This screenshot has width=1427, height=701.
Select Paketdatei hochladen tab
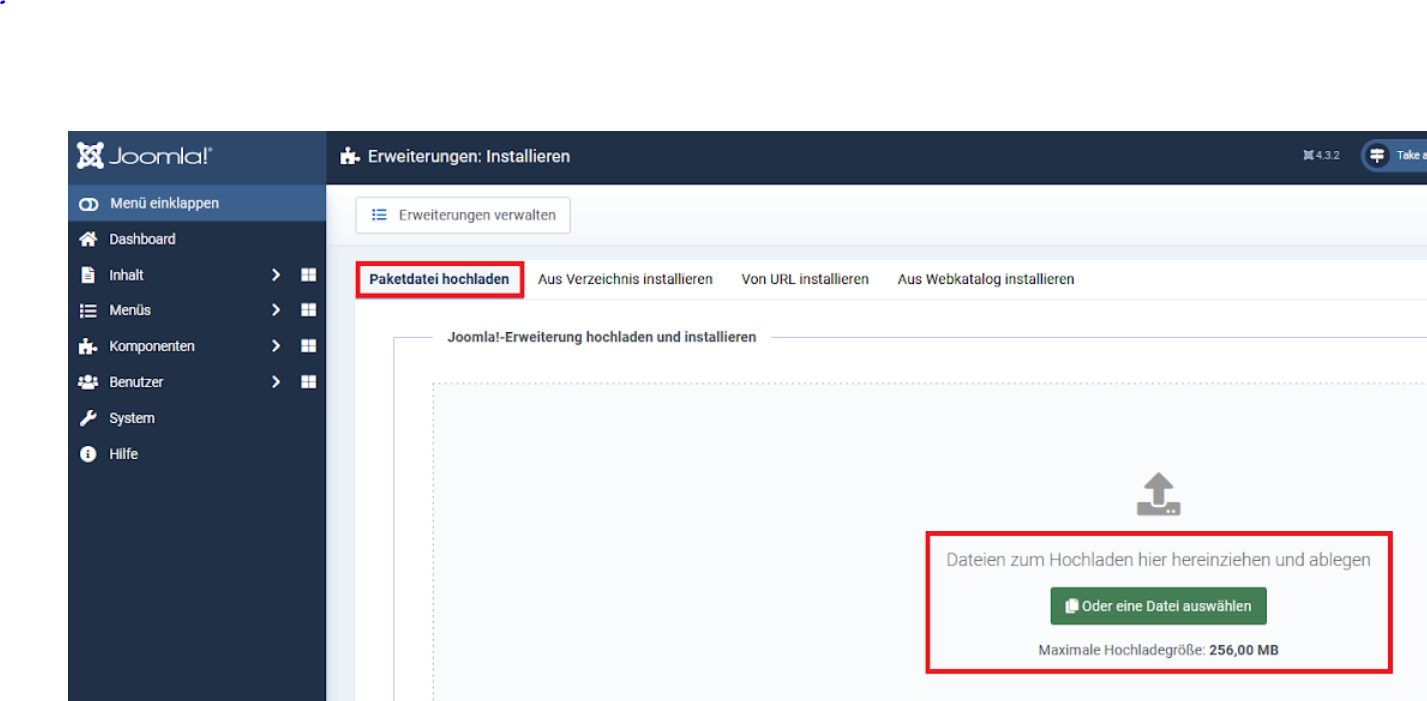point(440,279)
